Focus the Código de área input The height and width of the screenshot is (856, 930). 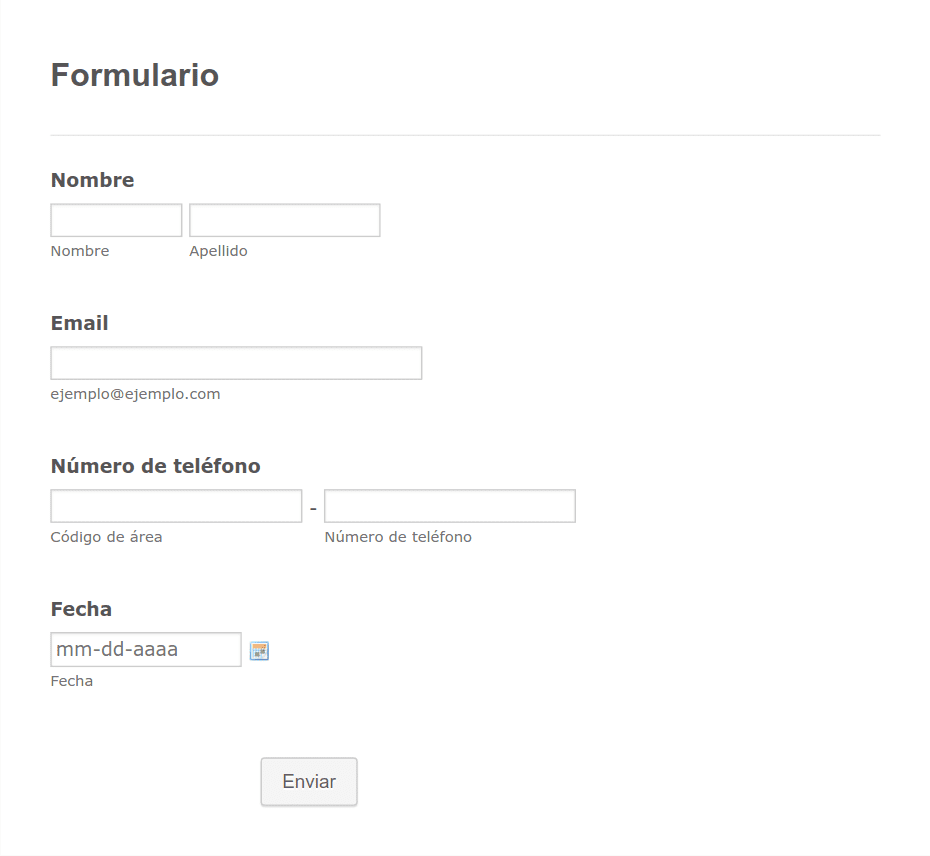[176, 506]
